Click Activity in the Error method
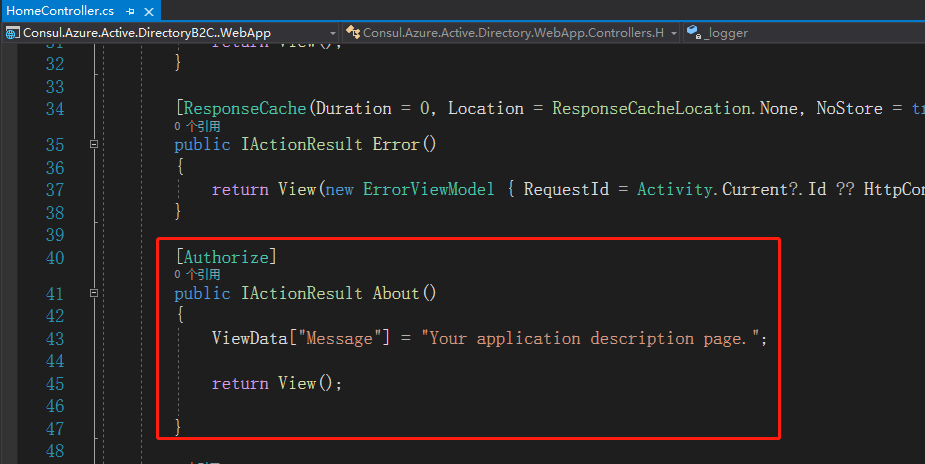This screenshot has height=464, width=925. pyautogui.click(x=675, y=189)
